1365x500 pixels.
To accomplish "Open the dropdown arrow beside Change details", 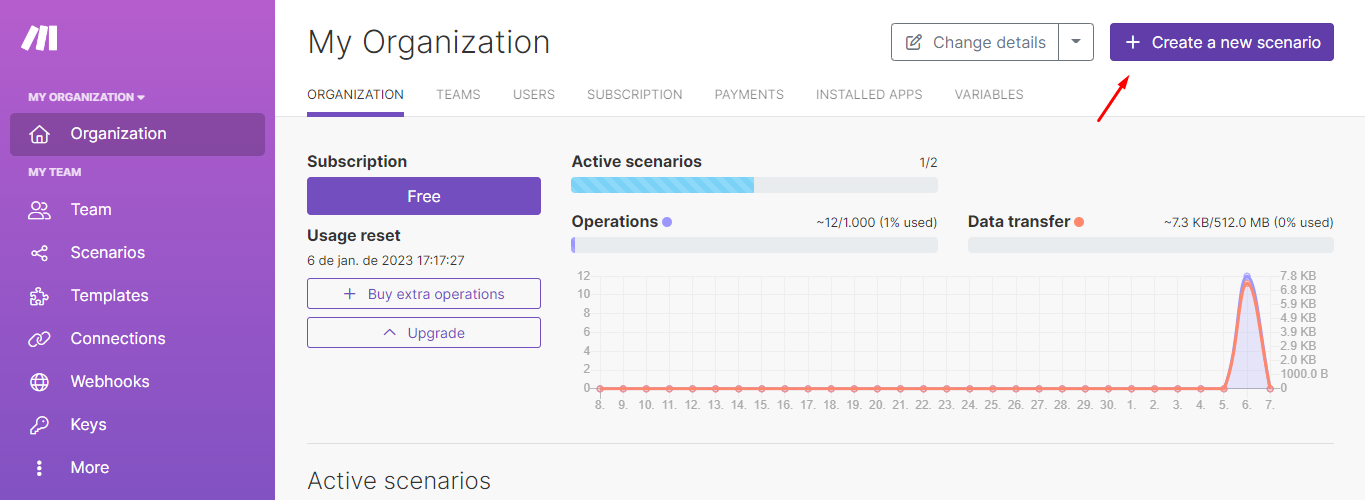I will [1076, 42].
